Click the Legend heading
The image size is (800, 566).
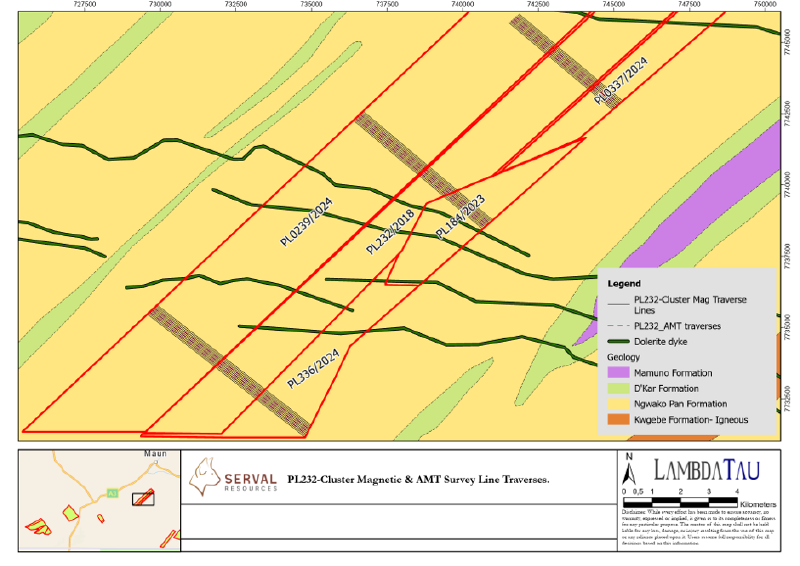[624, 283]
